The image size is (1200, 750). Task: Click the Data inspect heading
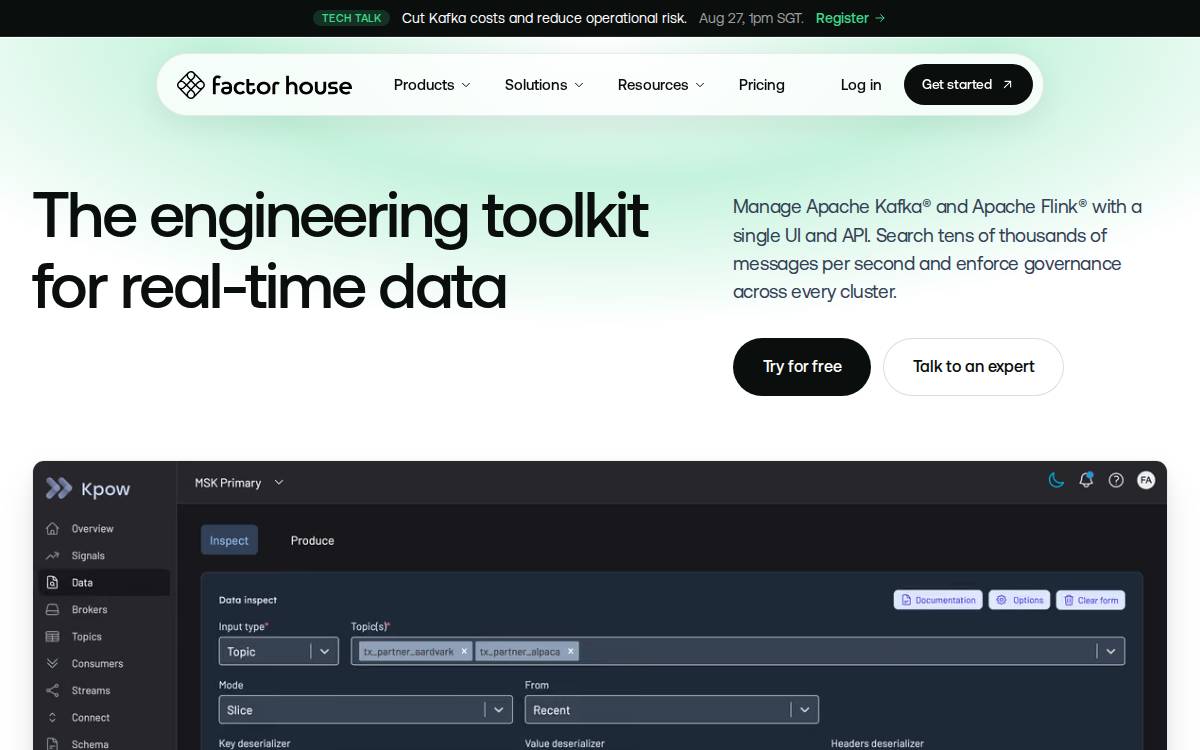248,600
